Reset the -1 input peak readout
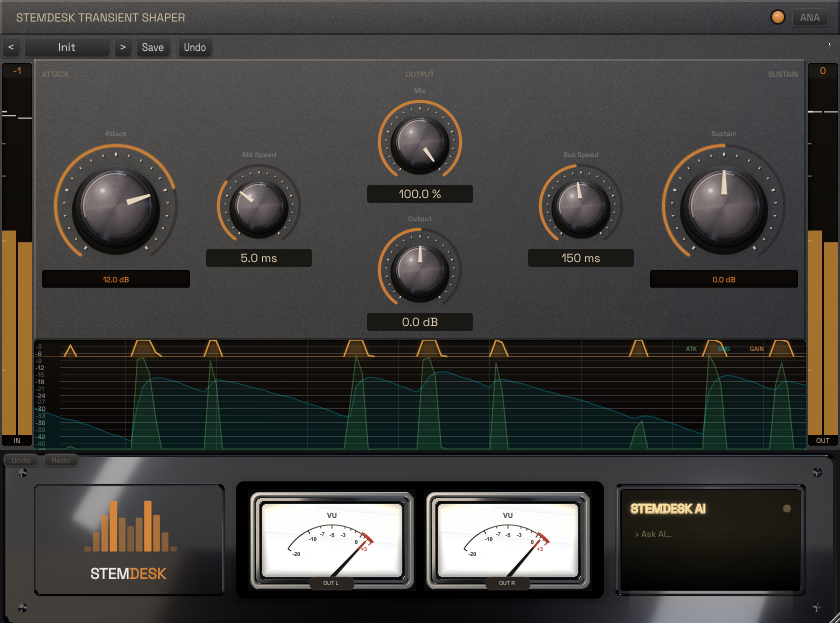 pos(17,71)
